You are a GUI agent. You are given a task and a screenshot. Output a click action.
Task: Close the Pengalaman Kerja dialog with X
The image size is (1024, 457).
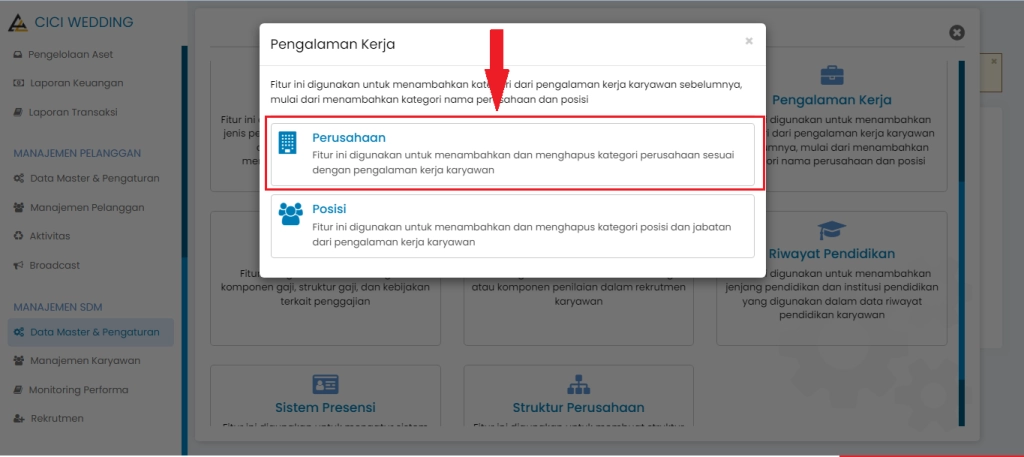[749, 41]
